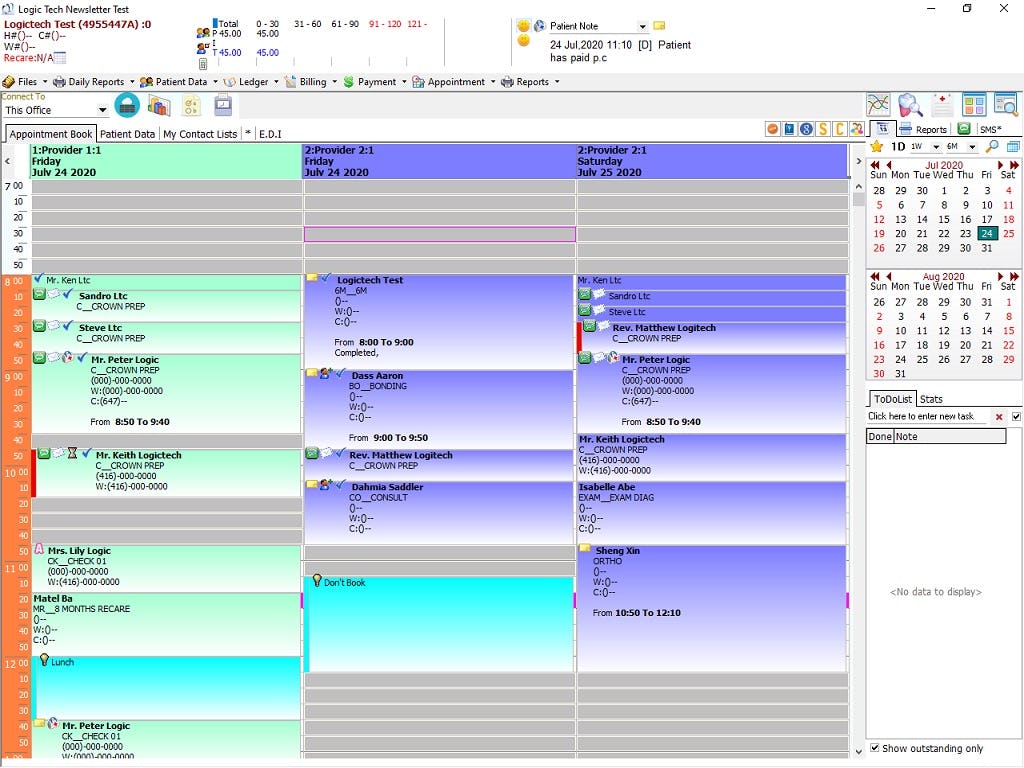The width and height of the screenshot is (1024, 768).
Task: Open the statistics chart icon
Action: (x=878, y=104)
